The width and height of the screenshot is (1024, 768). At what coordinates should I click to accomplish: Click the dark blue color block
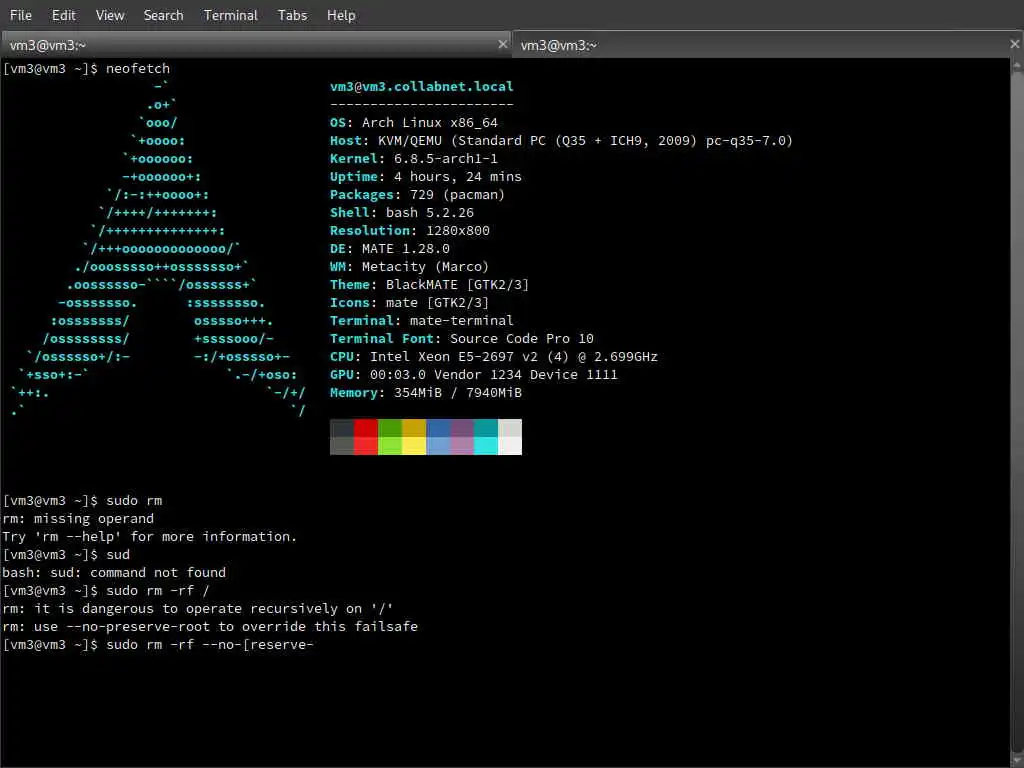coord(438,428)
